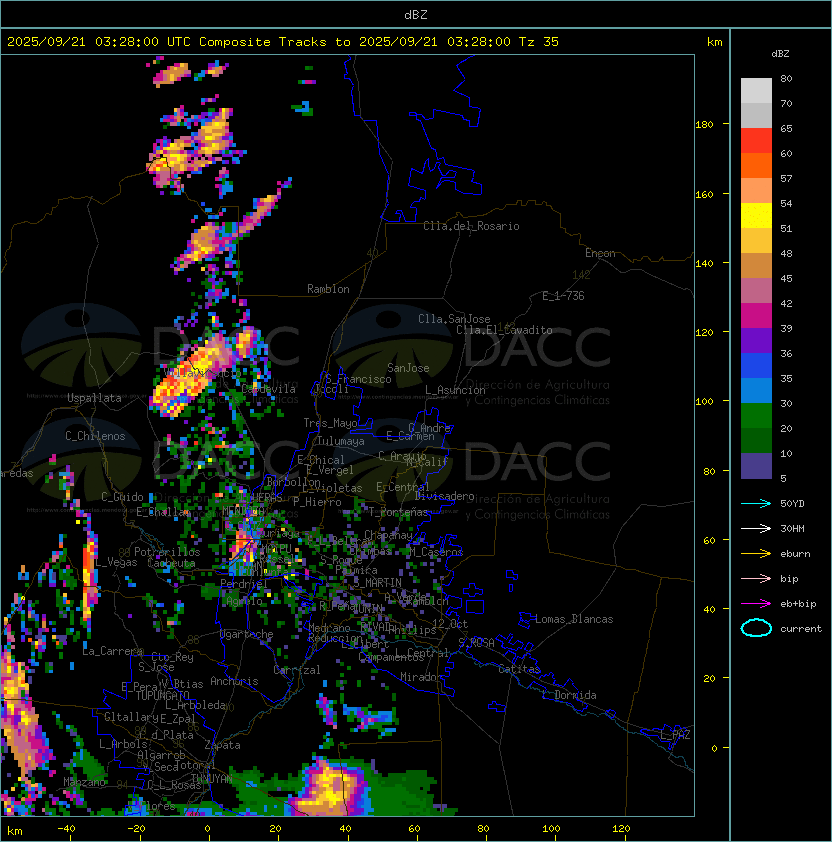Click the 'E_1-736' map label
The width and height of the screenshot is (832, 842).
pos(563,296)
